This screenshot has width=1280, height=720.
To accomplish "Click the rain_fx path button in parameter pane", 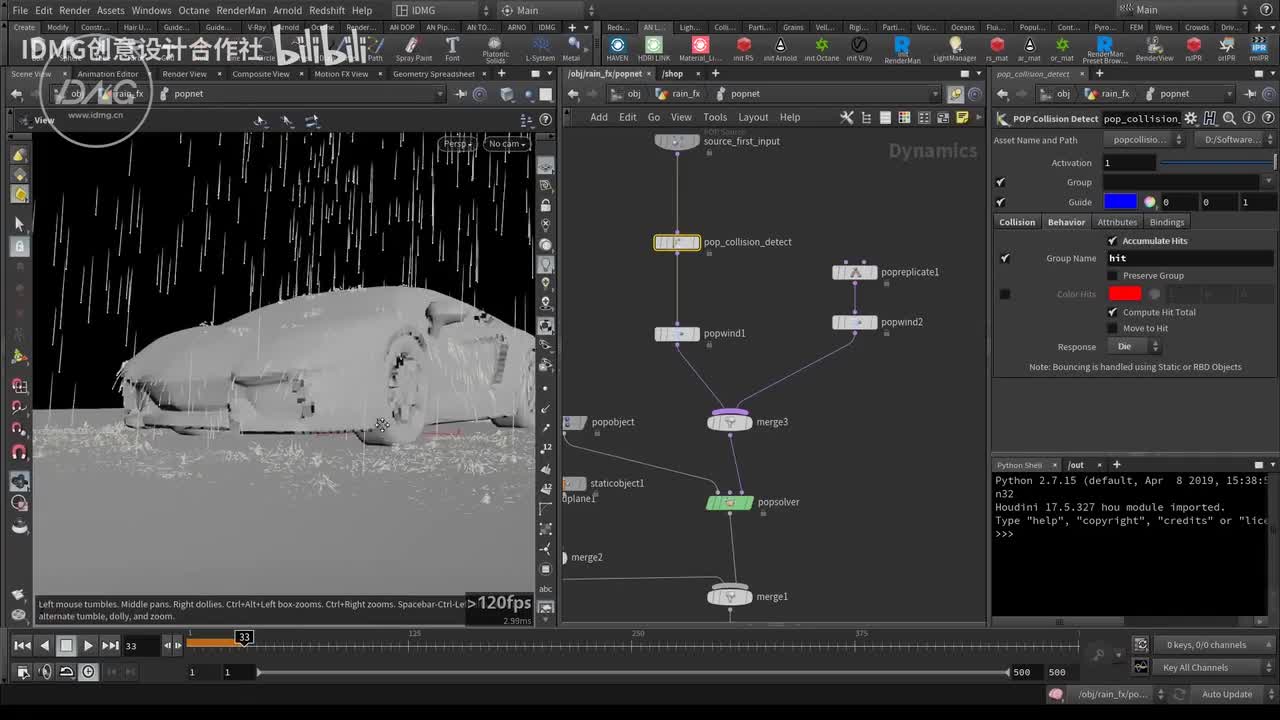I will [x=1107, y=94].
